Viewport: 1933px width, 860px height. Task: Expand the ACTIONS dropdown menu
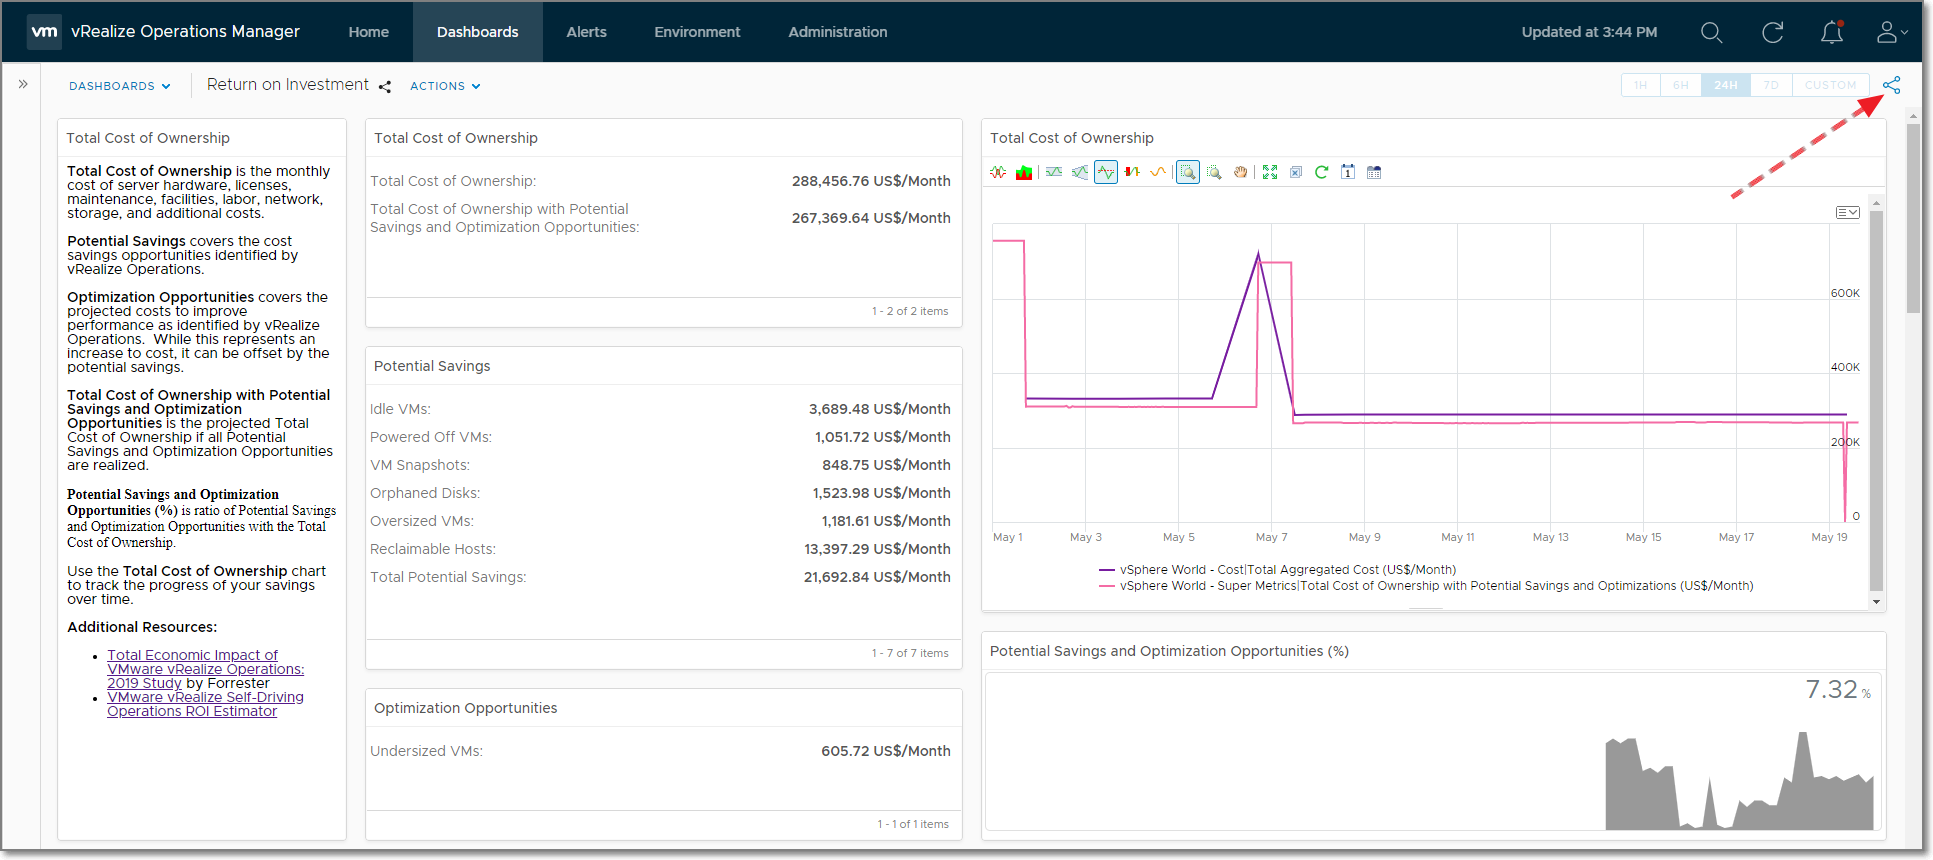(445, 86)
